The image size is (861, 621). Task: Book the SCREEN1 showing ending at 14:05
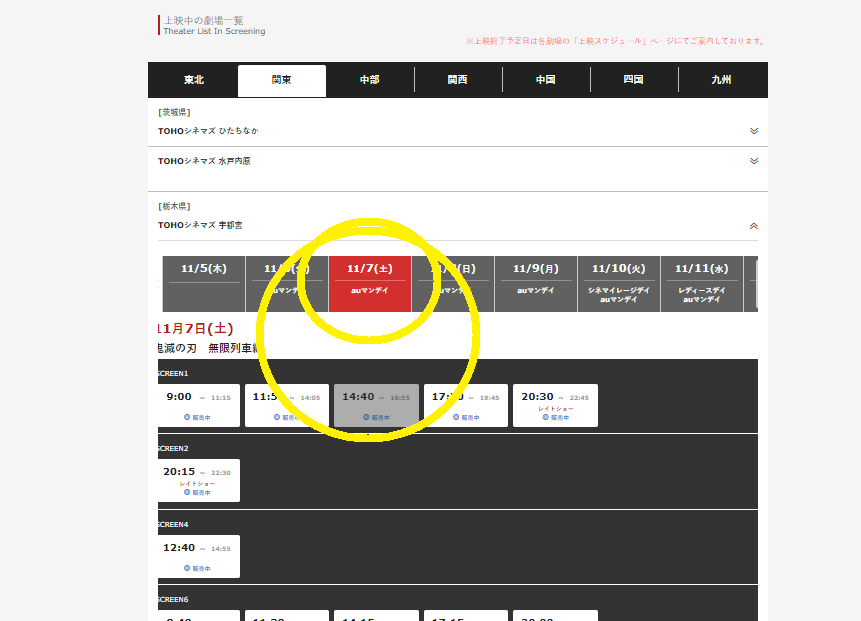(x=287, y=405)
